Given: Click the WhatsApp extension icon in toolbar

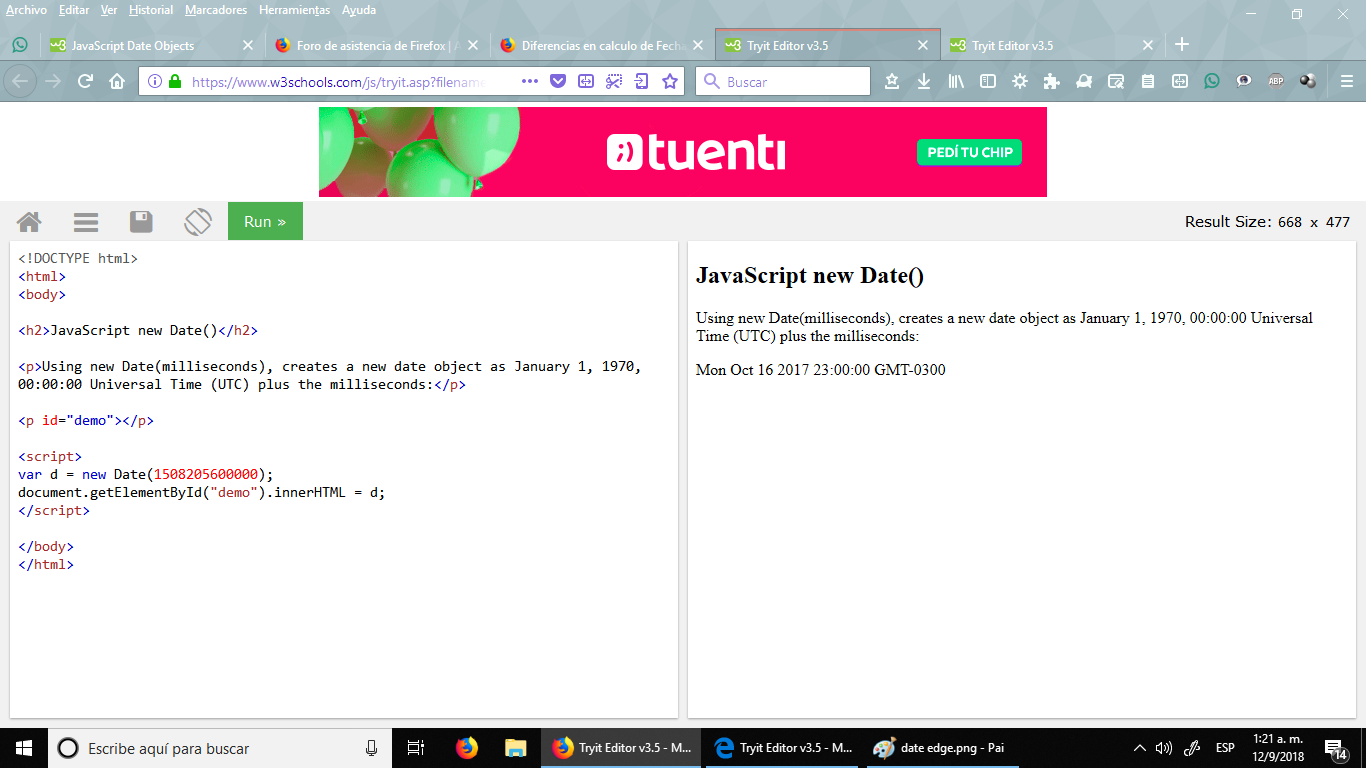Looking at the screenshot, I should pos(1212,82).
